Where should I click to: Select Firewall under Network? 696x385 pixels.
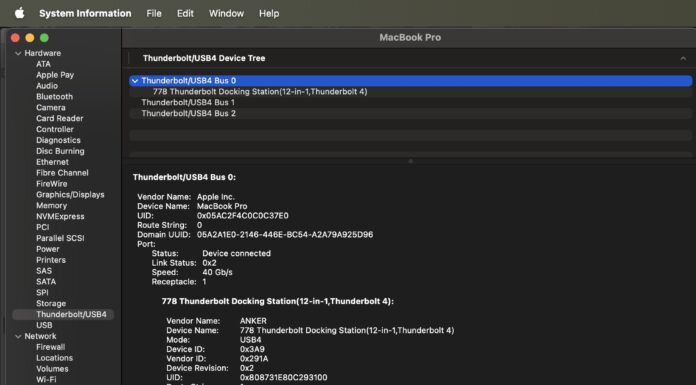click(x=50, y=347)
